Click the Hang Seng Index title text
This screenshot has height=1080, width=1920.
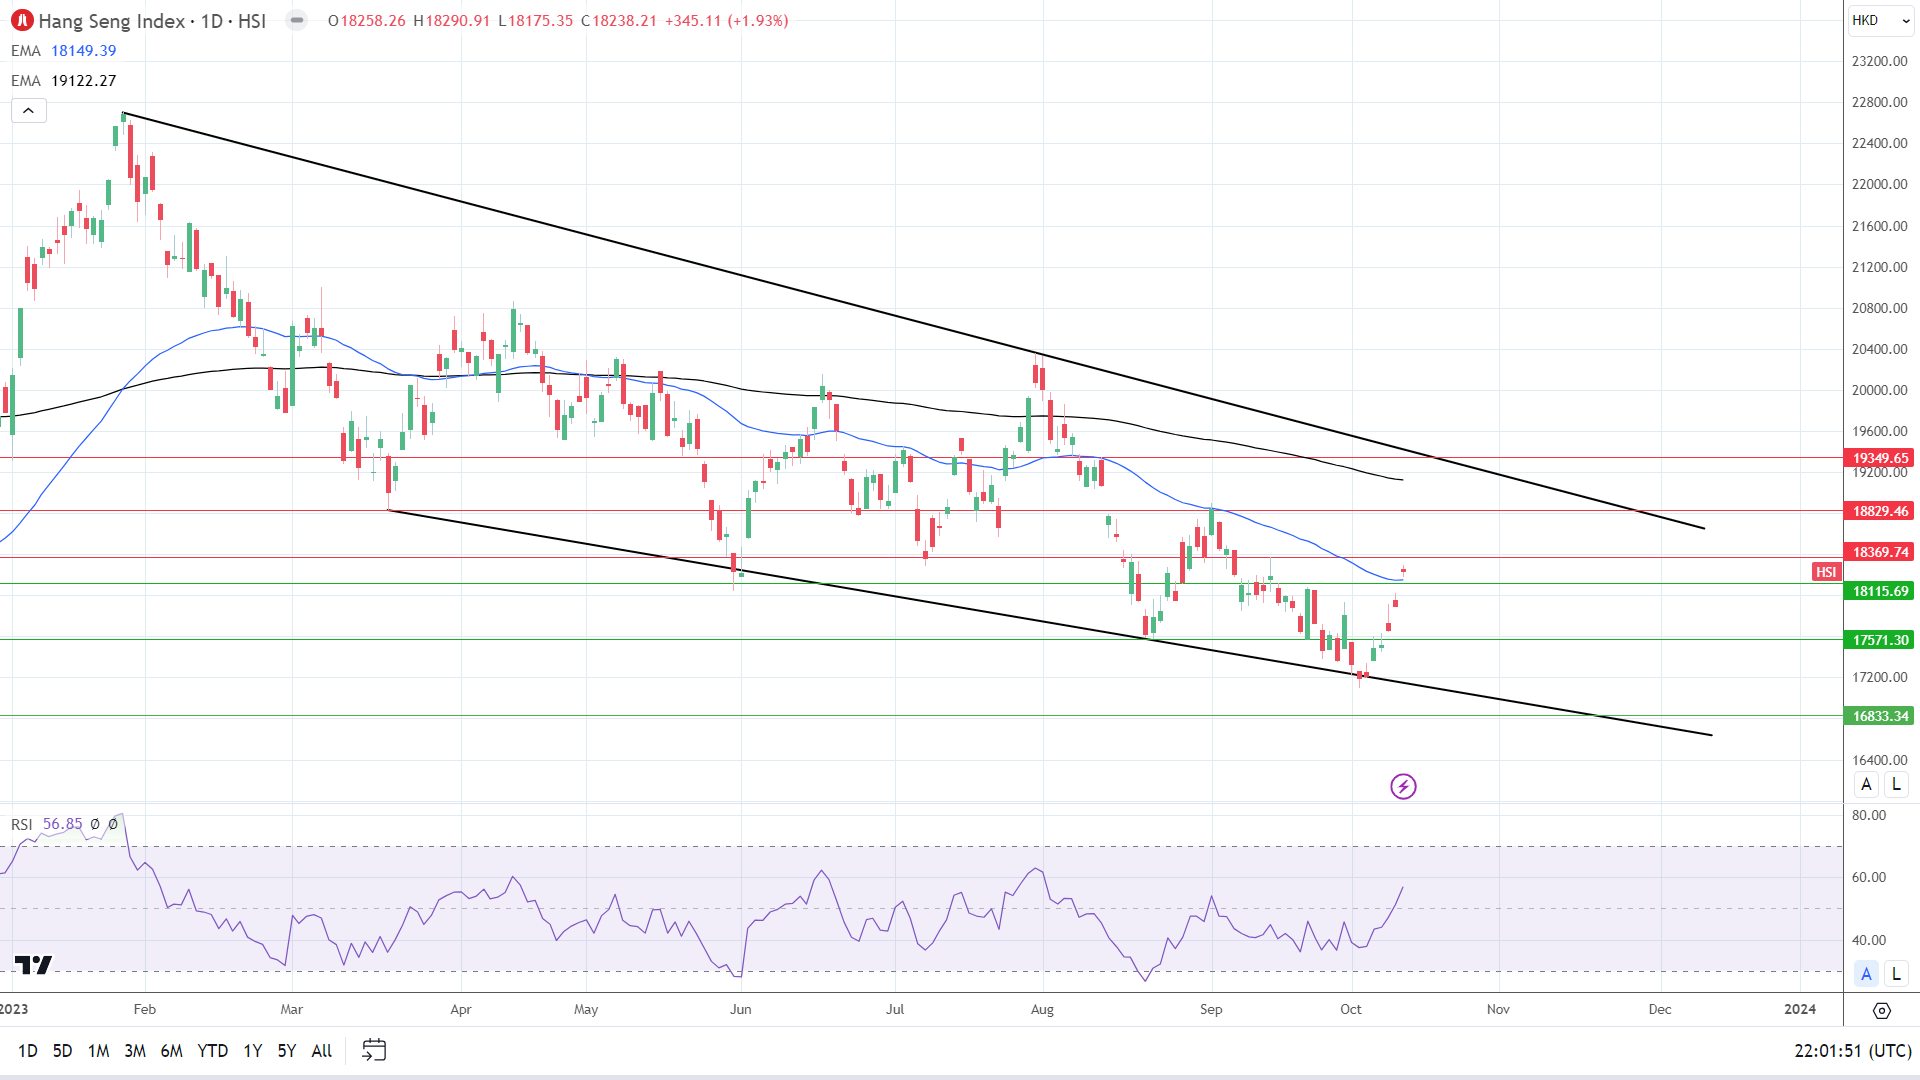coord(111,21)
